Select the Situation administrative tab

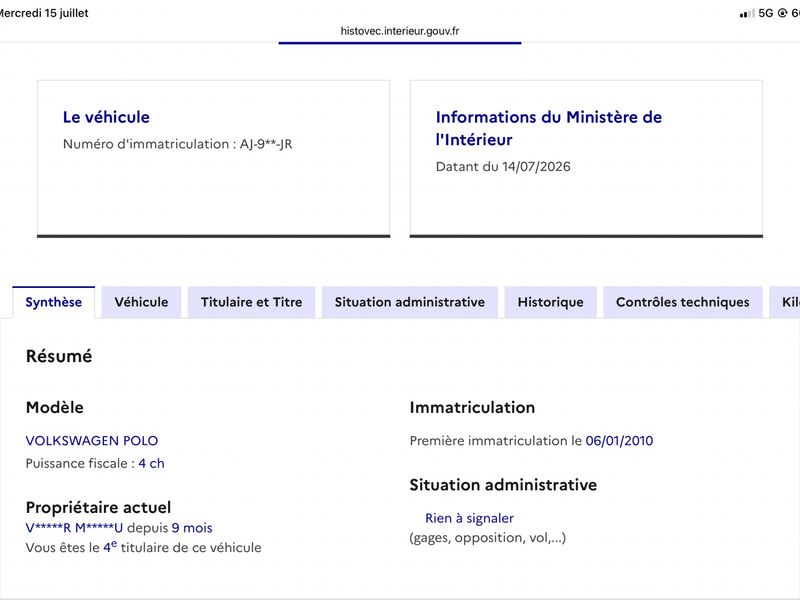point(410,302)
